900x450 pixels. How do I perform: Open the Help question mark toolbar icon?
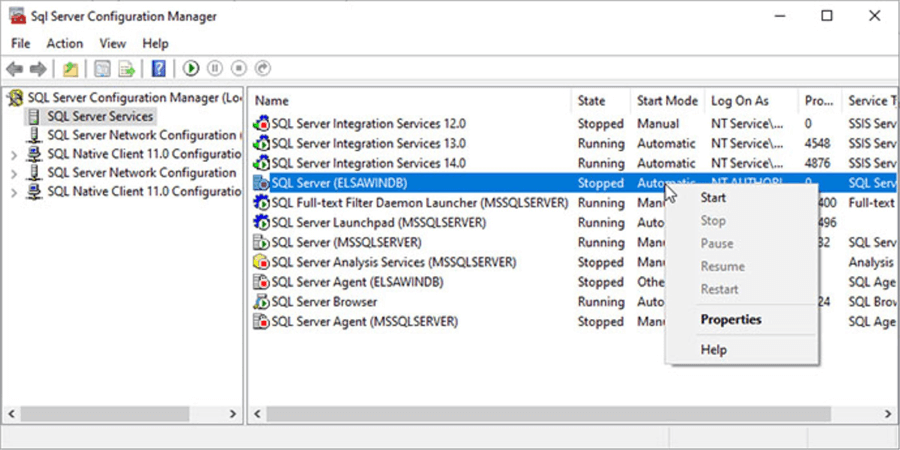[x=158, y=69]
